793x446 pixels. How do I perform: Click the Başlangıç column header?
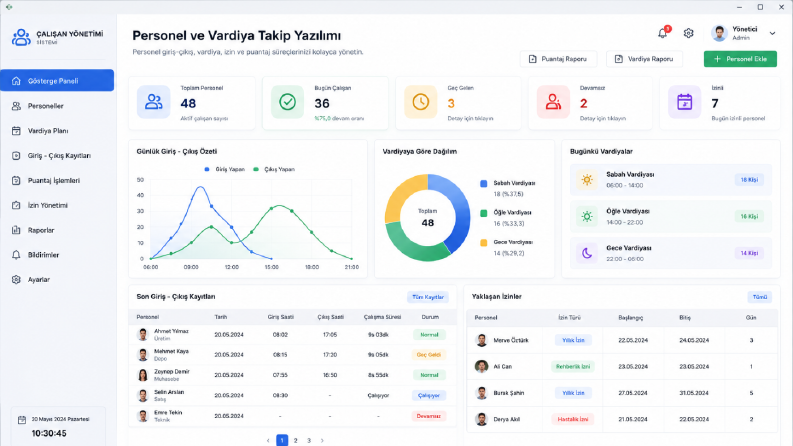tap(631, 318)
